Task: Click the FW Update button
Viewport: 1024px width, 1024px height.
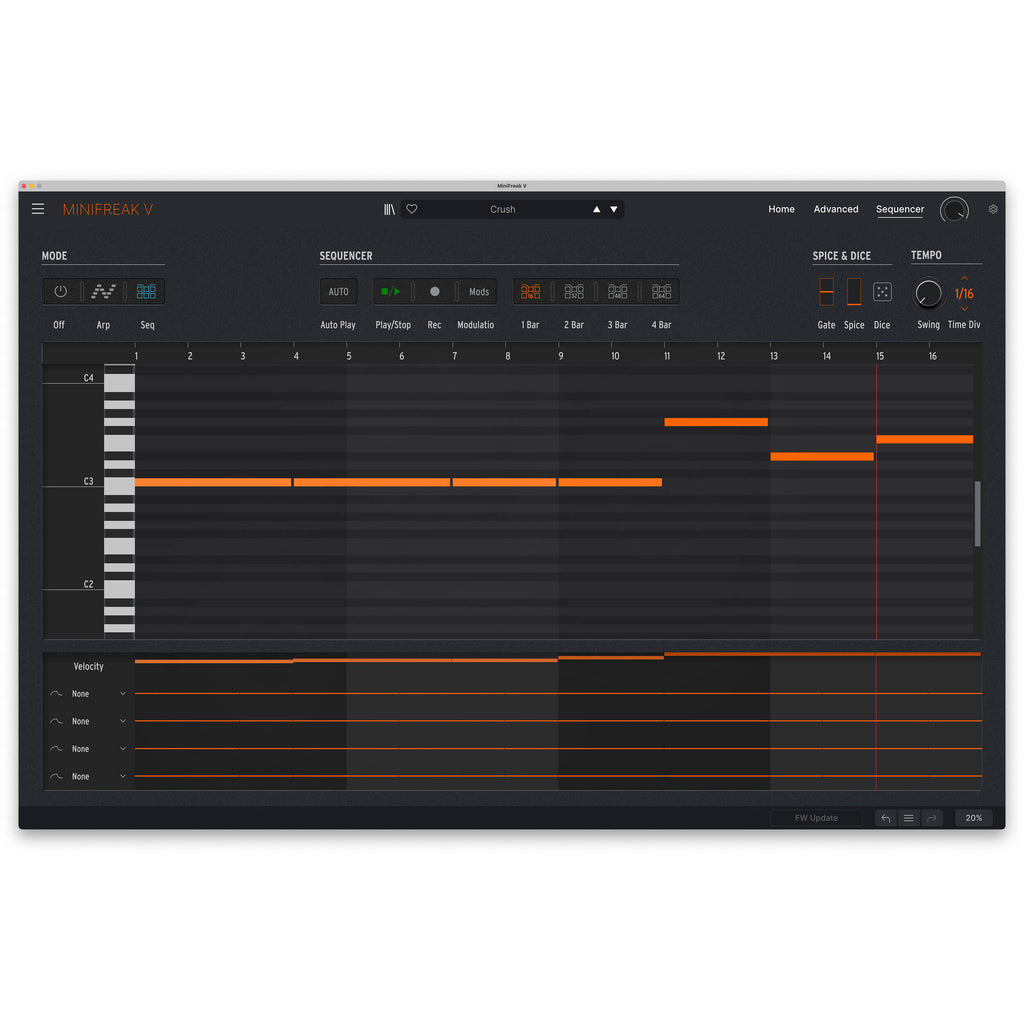Action: pos(816,818)
